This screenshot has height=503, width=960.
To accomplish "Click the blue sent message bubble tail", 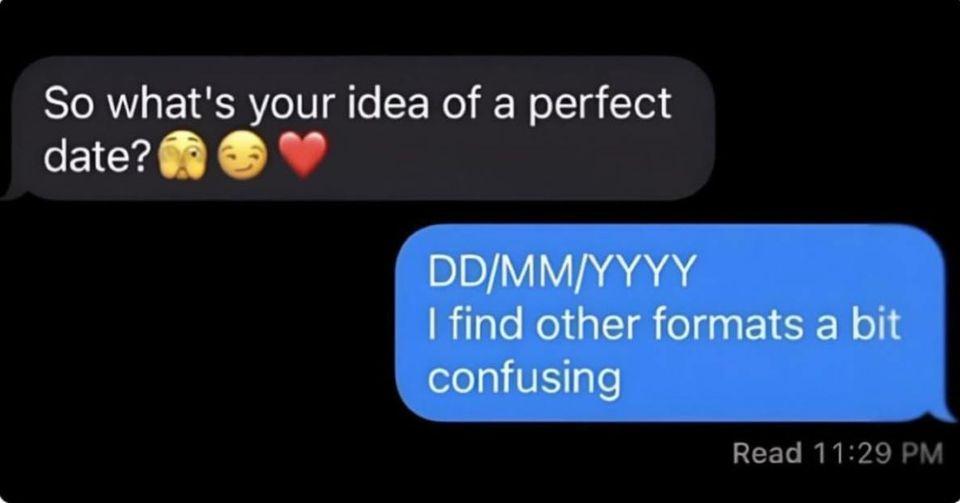I will pos(945,414).
